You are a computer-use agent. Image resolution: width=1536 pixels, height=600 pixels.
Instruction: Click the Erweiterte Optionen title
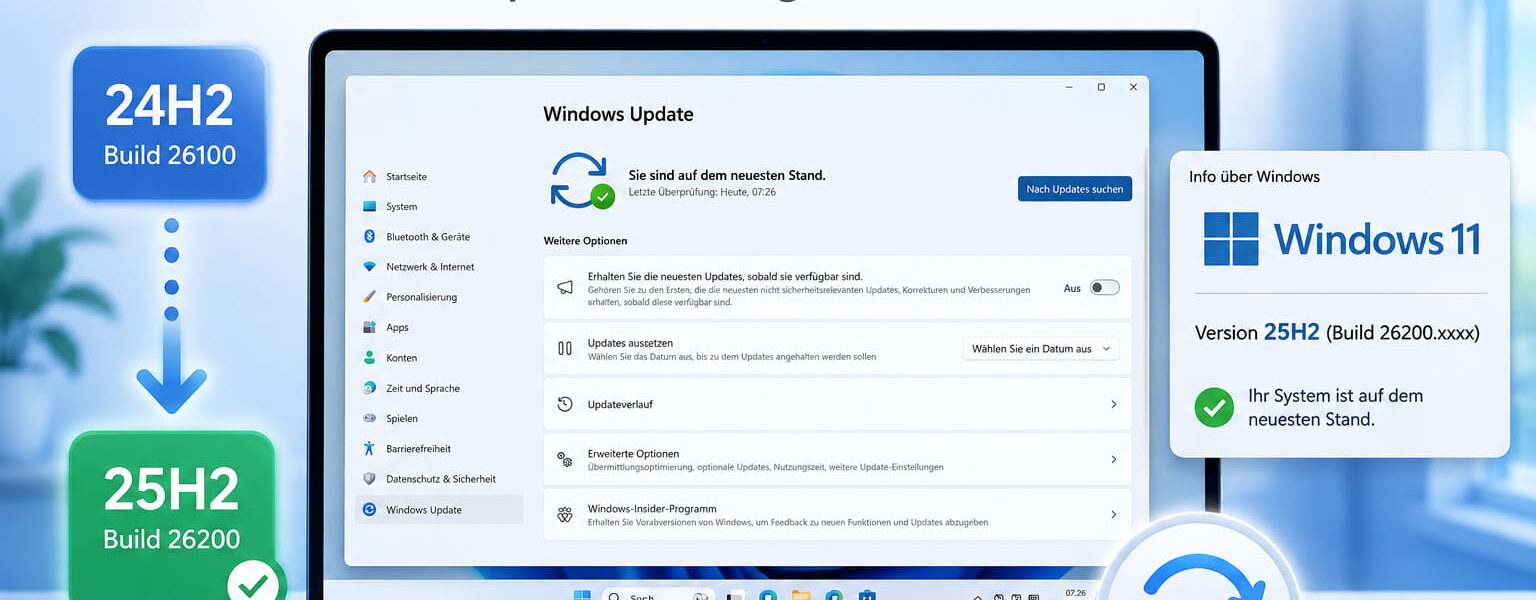point(633,454)
